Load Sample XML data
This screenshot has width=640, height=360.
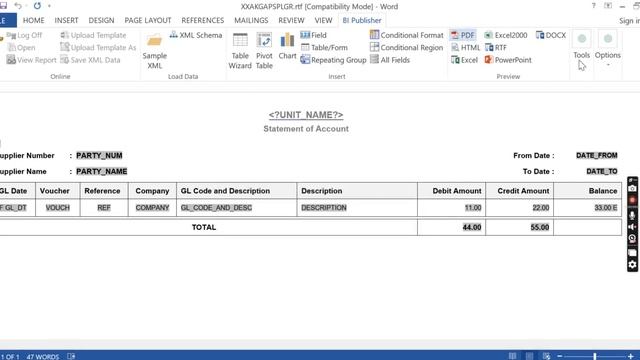click(x=155, y=51)
